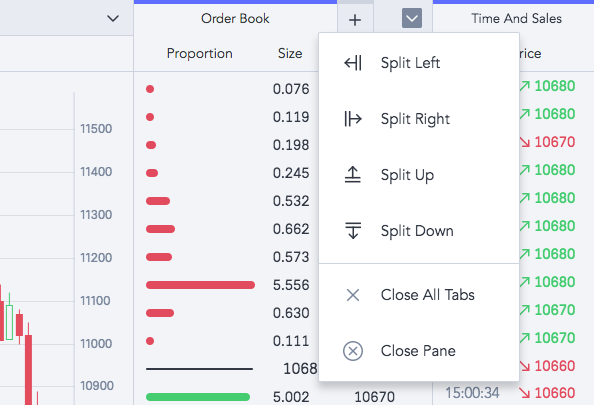This screenshot has width=594, height=405.
Task: Expand the chevron dropdown above the chart
Action: (113, 18)
